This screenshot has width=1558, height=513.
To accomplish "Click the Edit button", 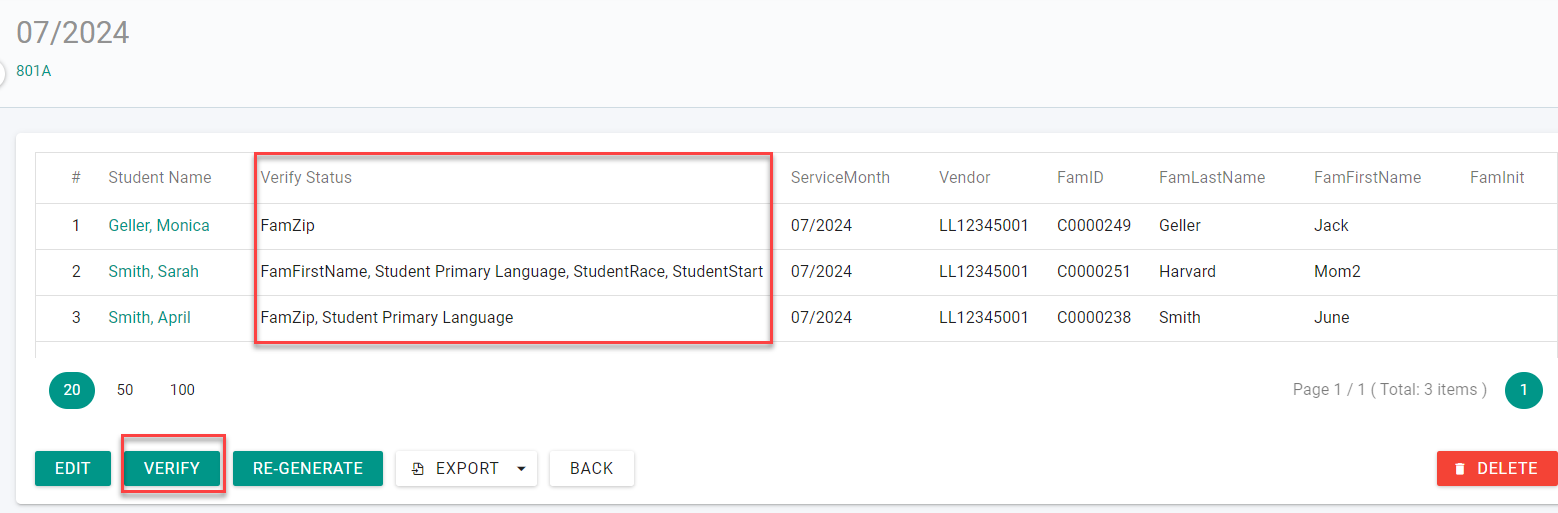I will point(73,468).
